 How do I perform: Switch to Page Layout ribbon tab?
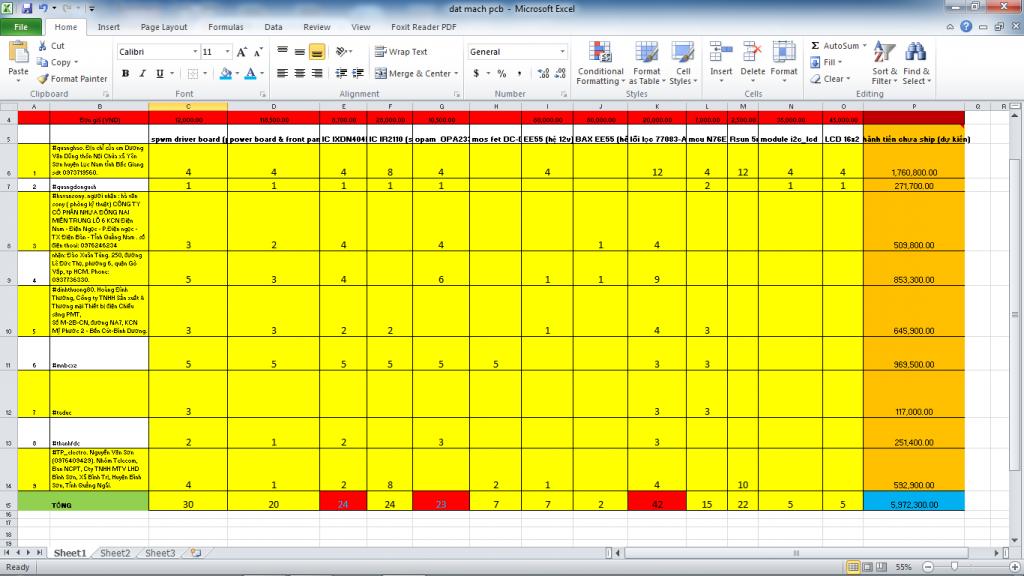pos(164,27)
